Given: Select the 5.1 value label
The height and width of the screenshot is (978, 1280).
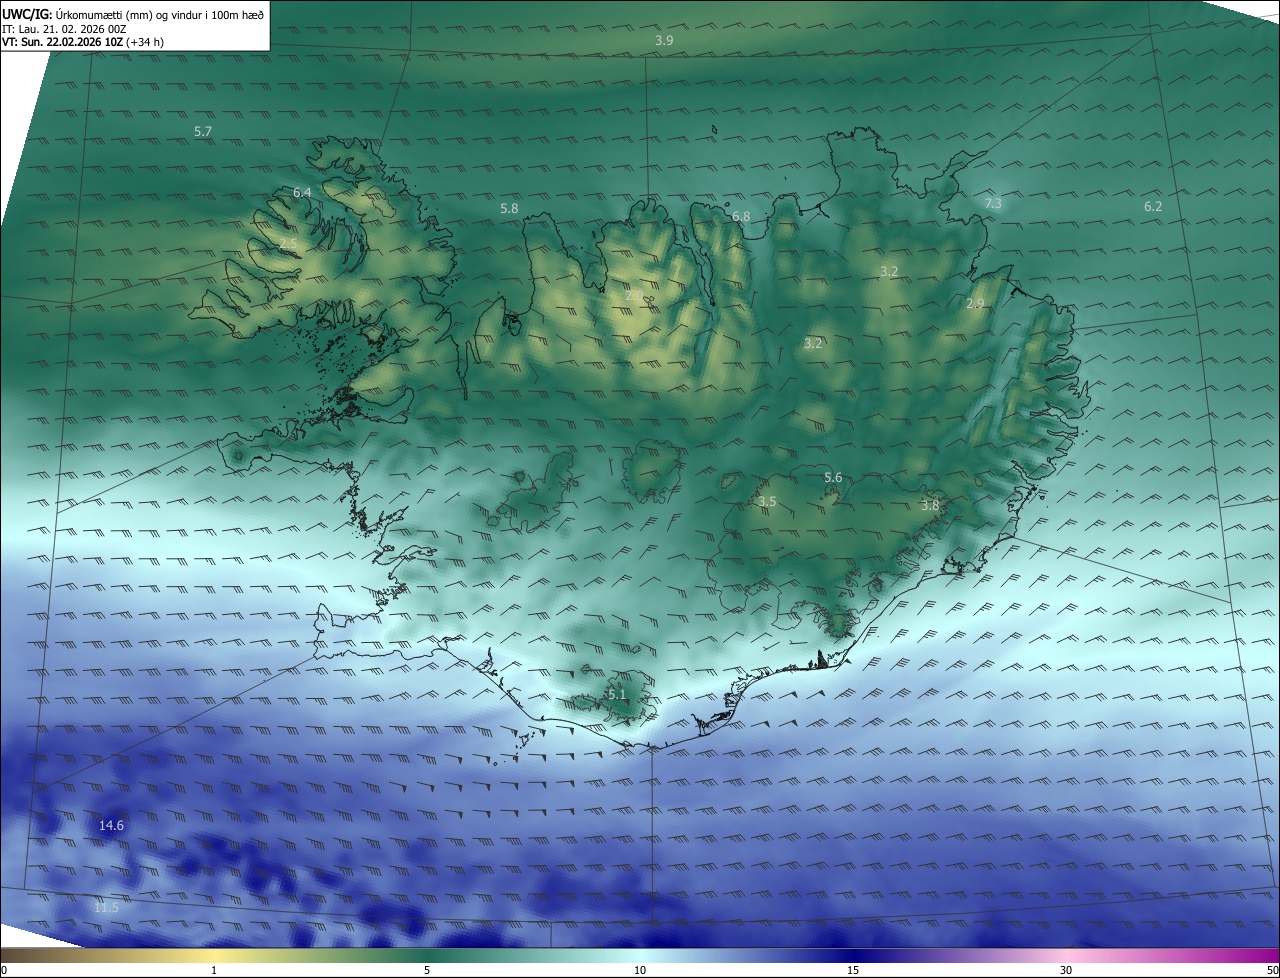Looking at the screenshot, I should click(617, 695).
